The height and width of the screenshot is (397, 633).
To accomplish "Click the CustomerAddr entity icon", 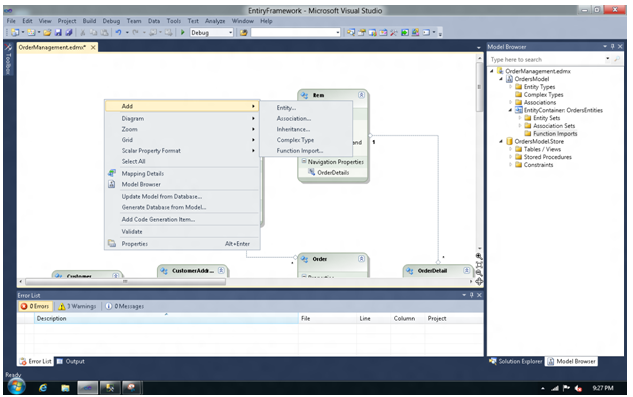I will click(x=164, y=271).
